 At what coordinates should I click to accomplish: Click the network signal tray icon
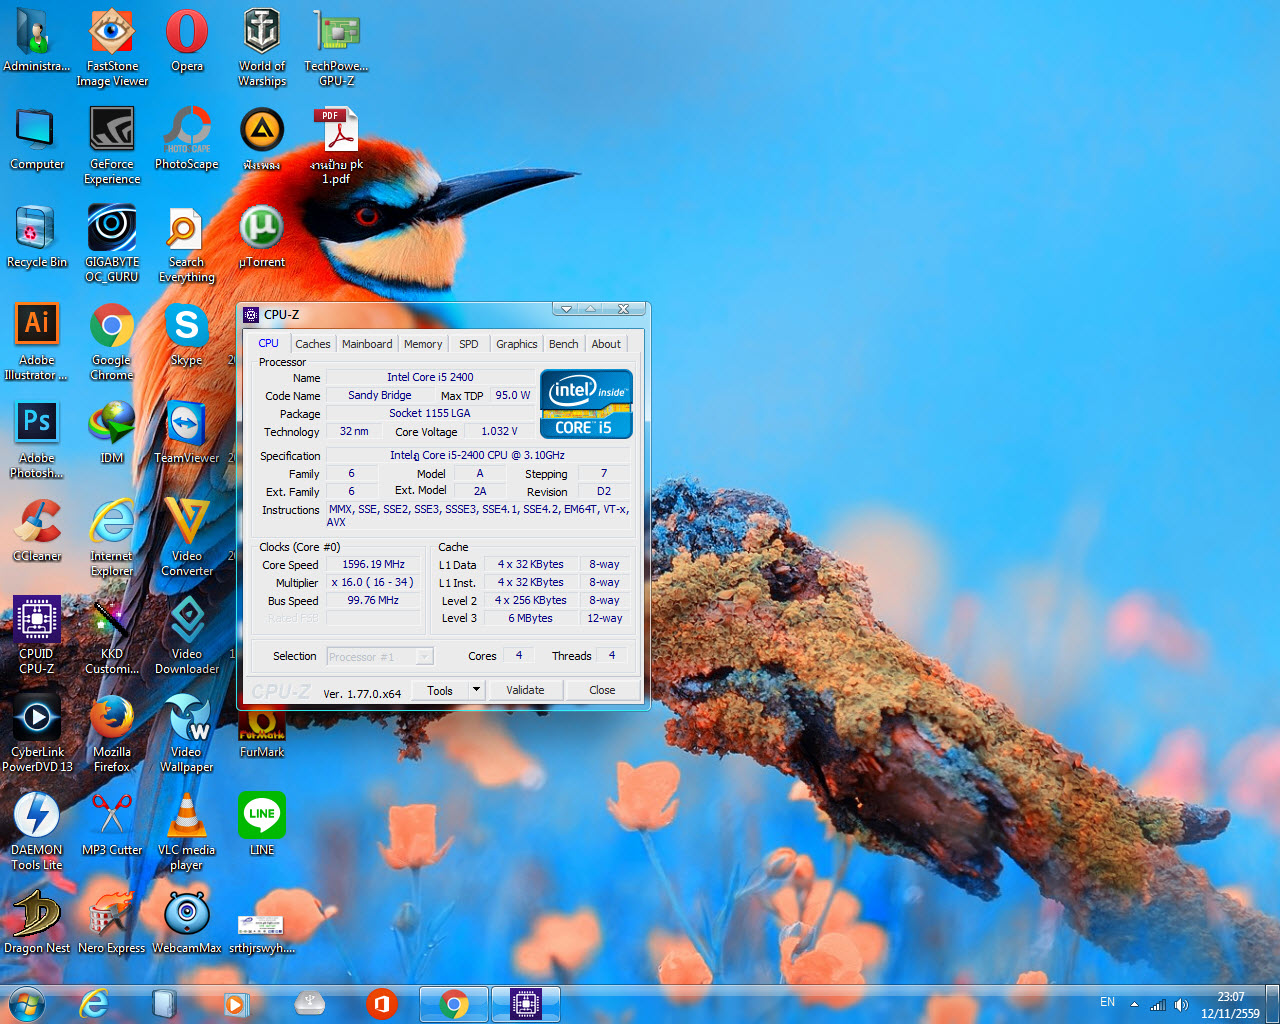(x=1158, y=1004)
